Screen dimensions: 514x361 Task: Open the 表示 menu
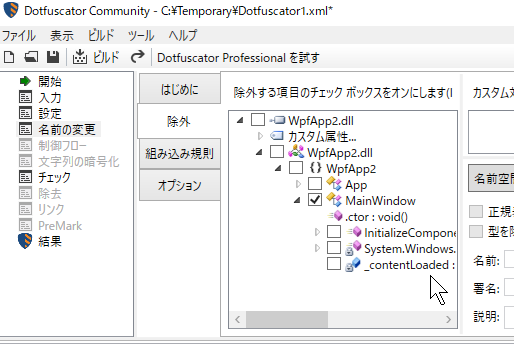tap(62, 35)
